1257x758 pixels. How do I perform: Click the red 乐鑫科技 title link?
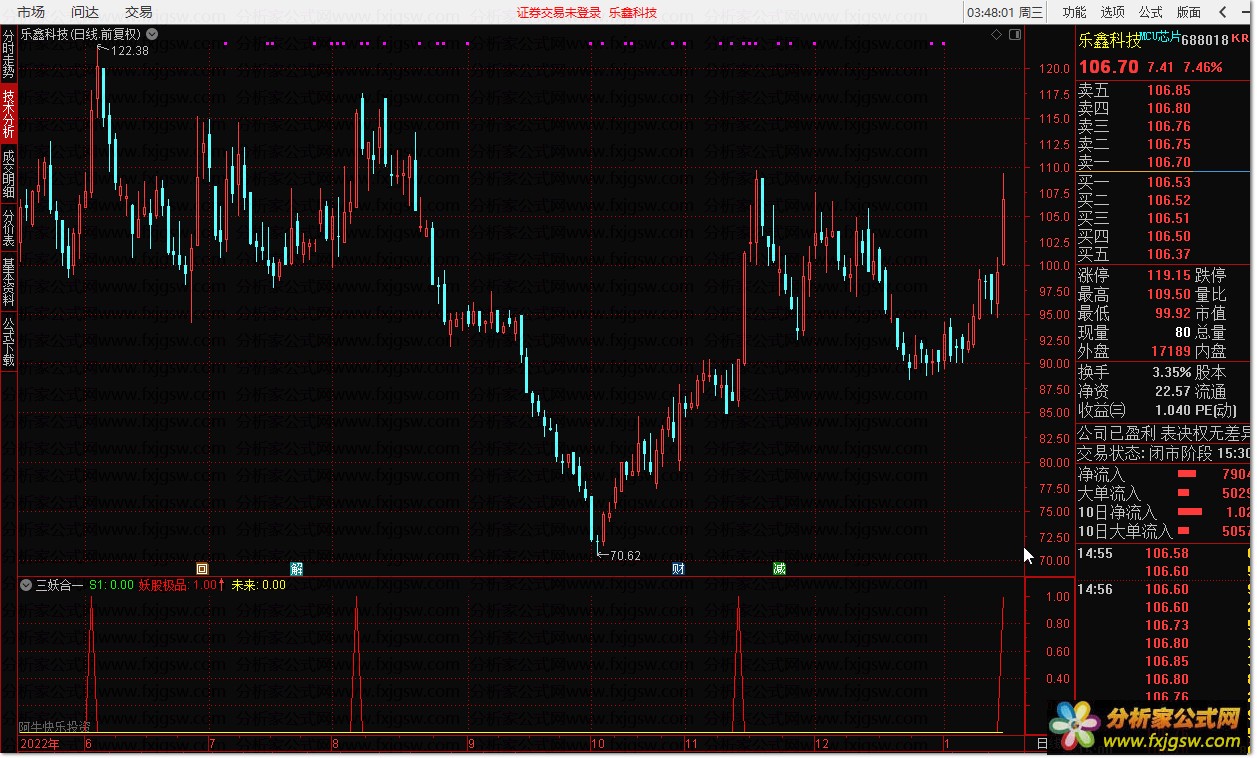click(633, 12)
